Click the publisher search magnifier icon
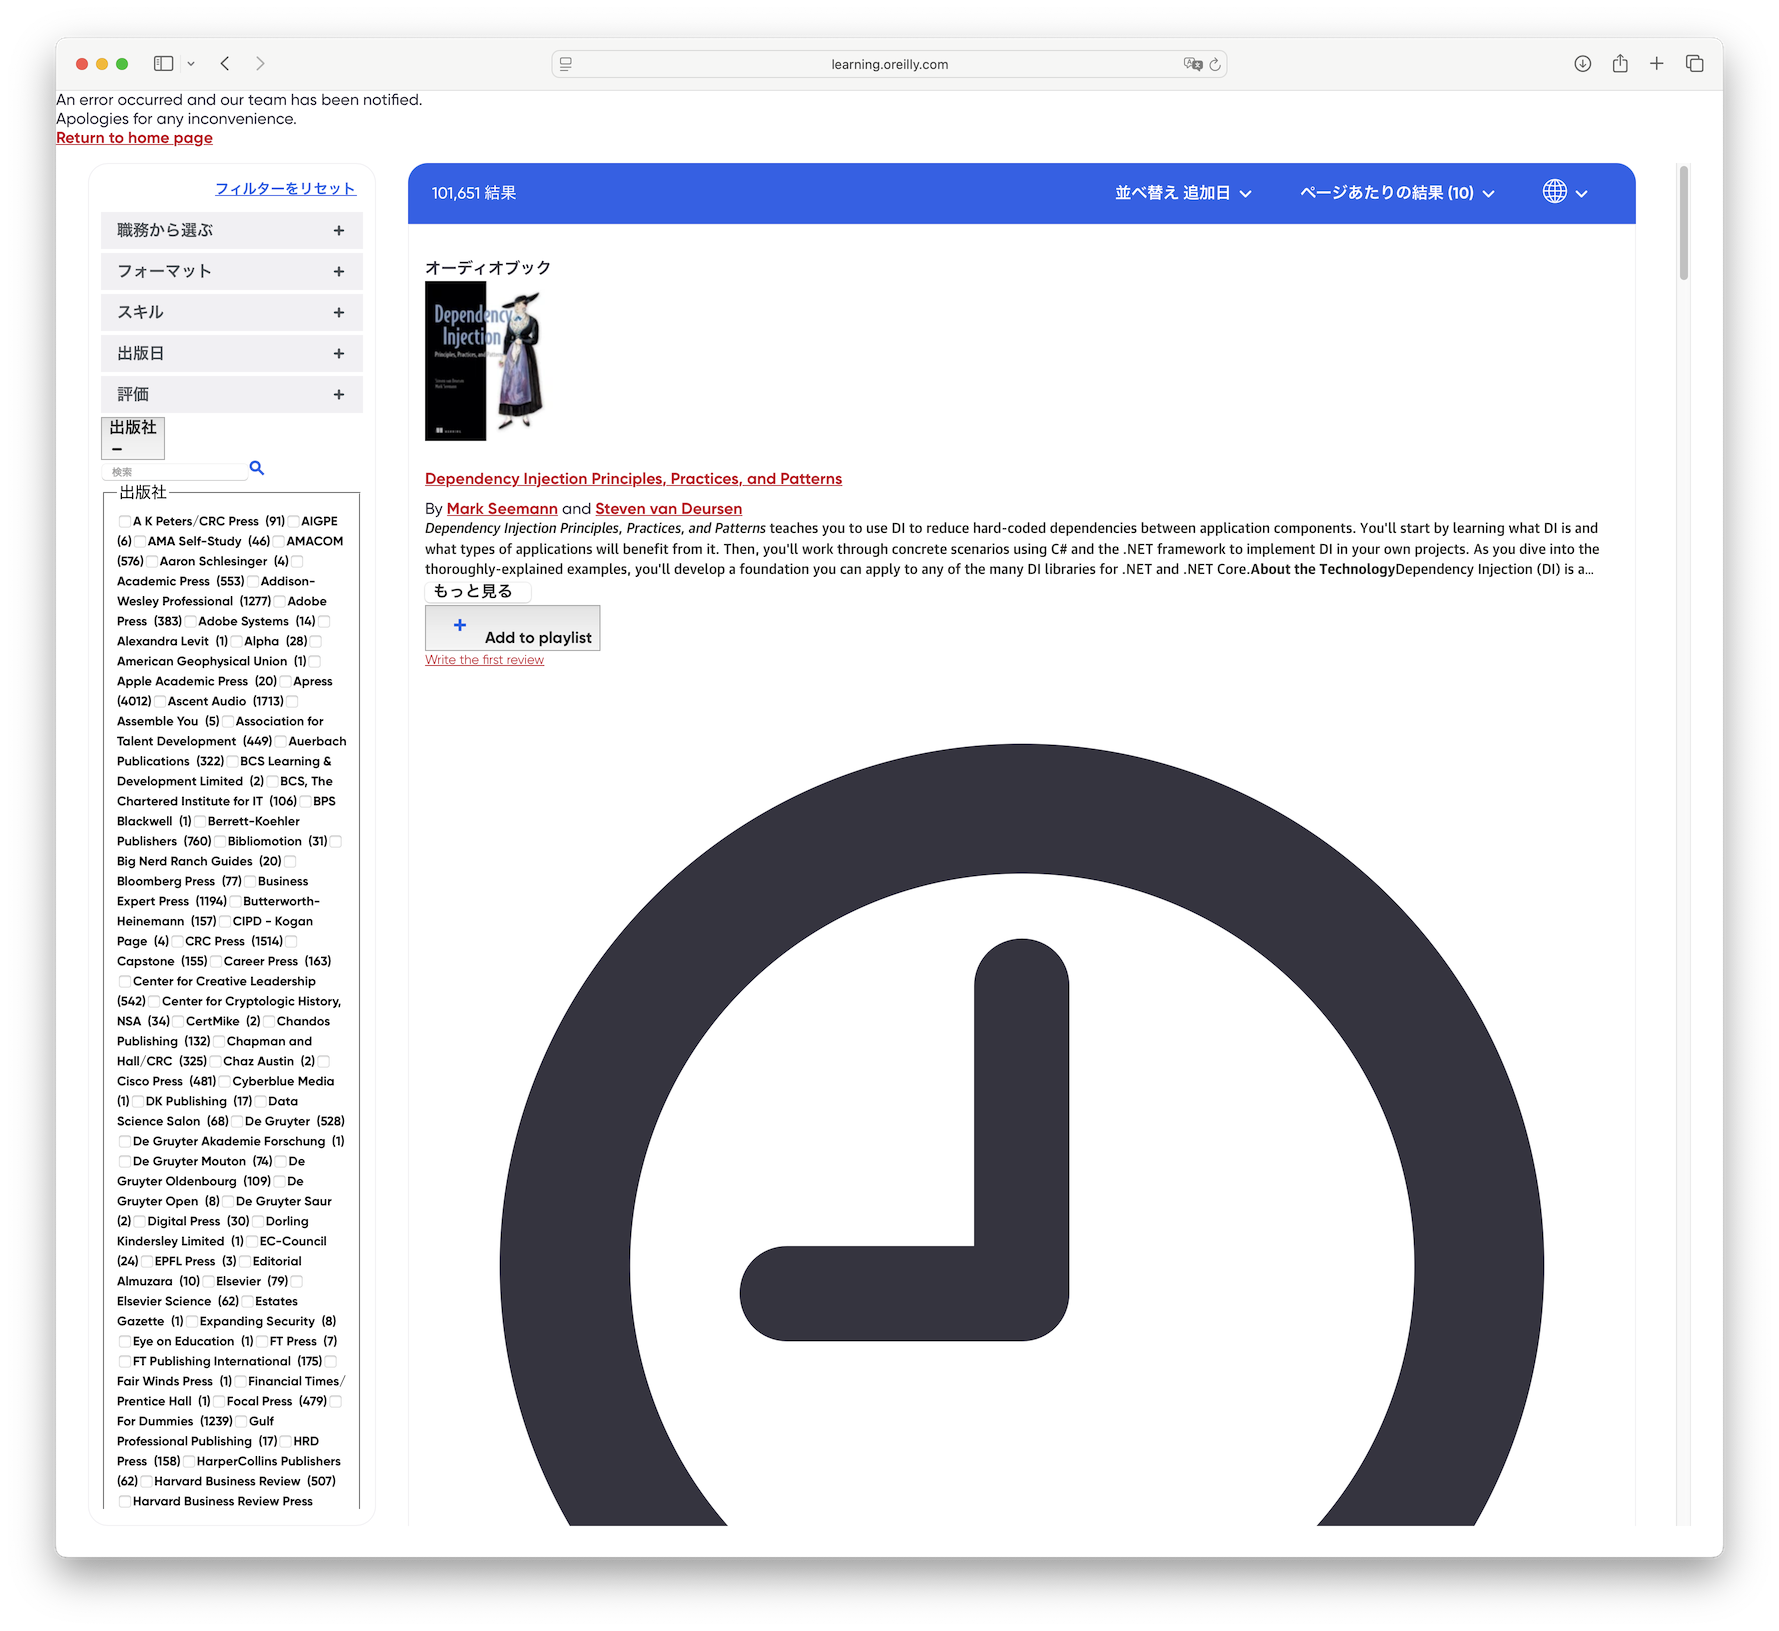The height and width of the screenshot is (1631, 1779). click(257, 468)
